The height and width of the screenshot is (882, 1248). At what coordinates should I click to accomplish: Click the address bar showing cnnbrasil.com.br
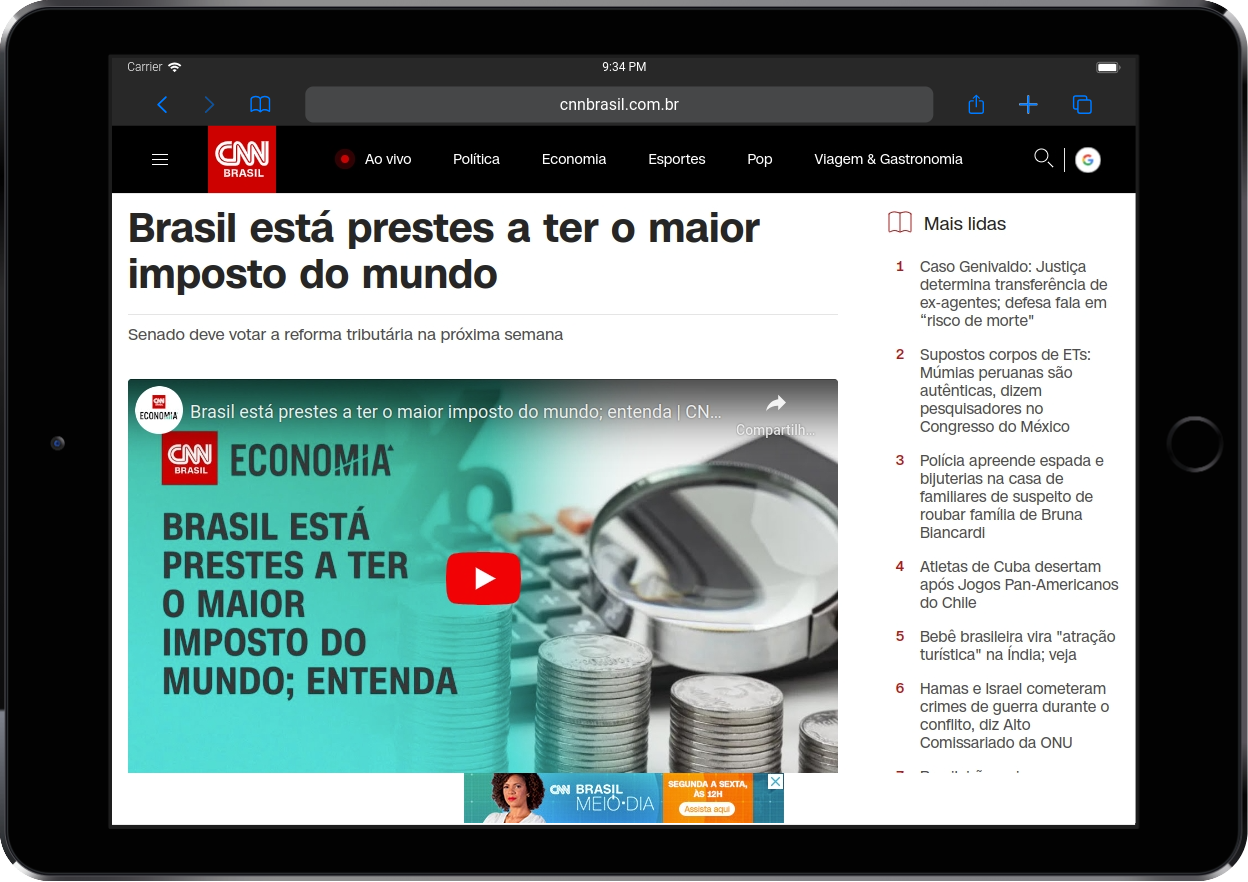(618, 104)
